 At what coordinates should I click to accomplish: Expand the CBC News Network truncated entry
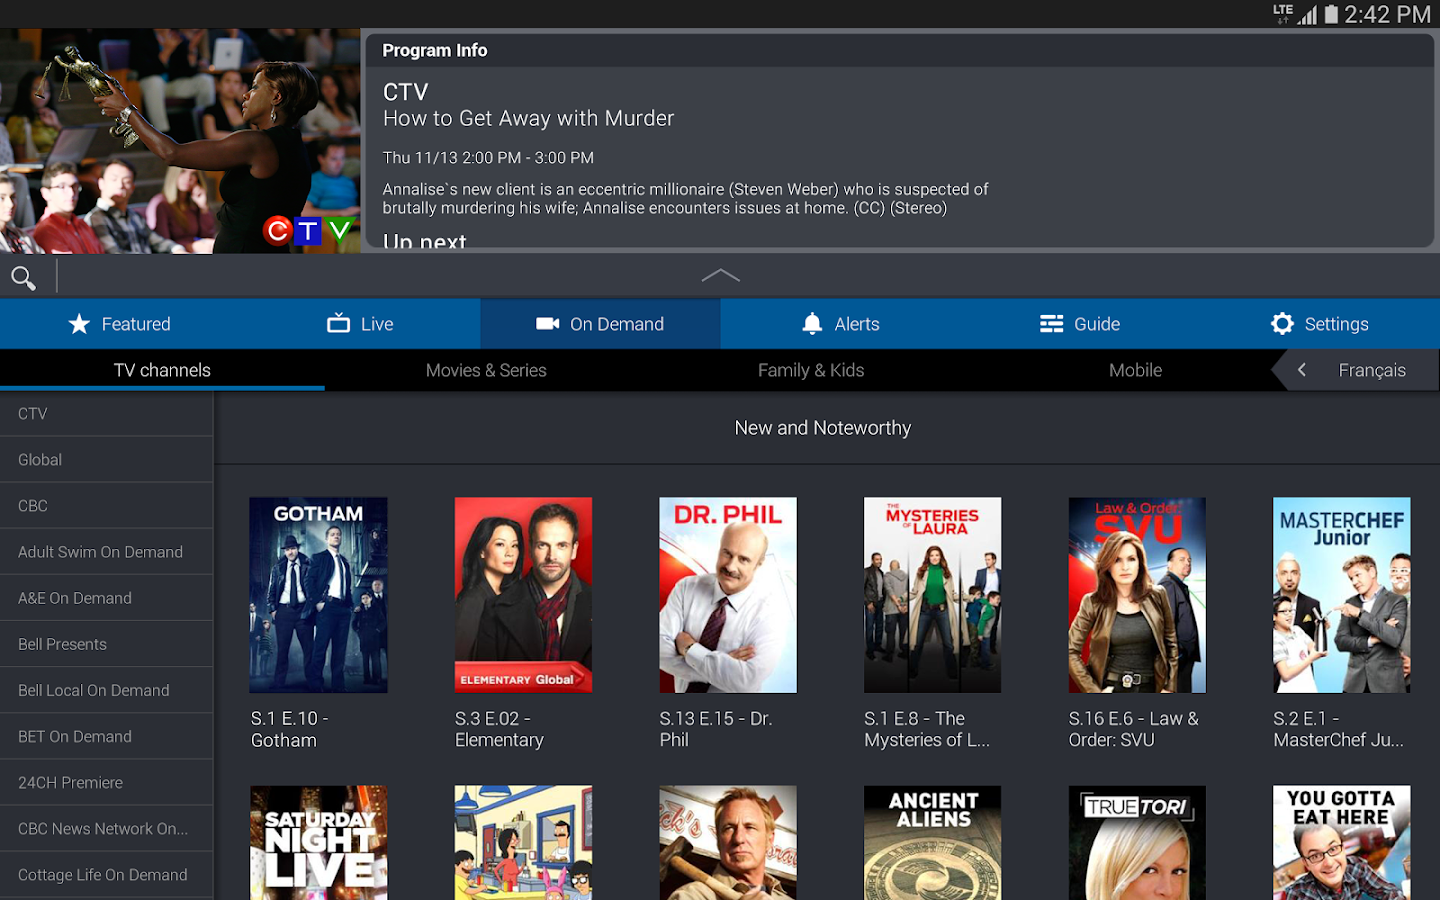click(x=101, y=828)
